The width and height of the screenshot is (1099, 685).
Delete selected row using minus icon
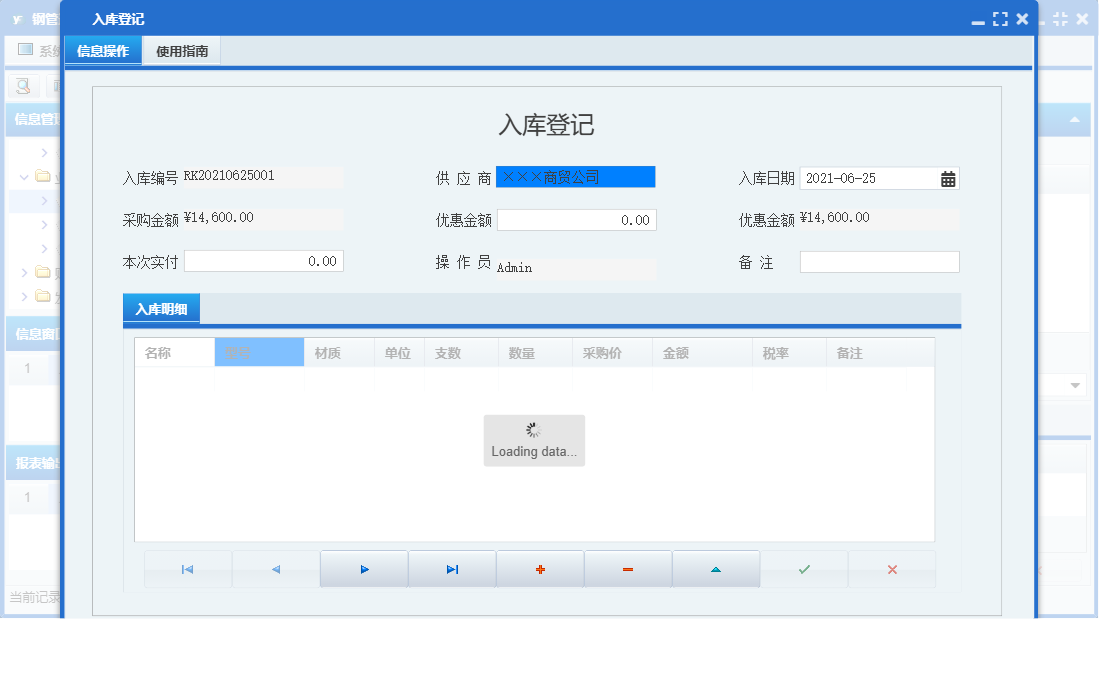pyautogui.click(x=628, y=568)
